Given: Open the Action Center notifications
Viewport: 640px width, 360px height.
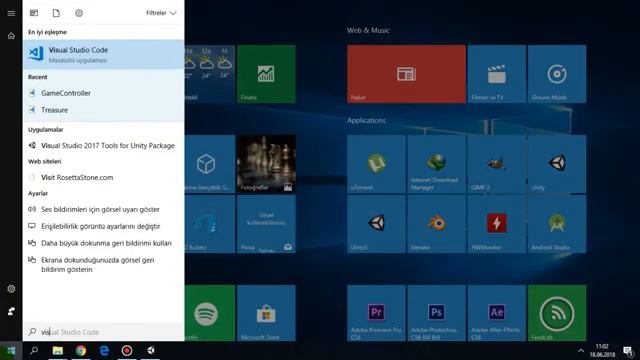Looking at the screenshot, I should click(x=628, y=351).
